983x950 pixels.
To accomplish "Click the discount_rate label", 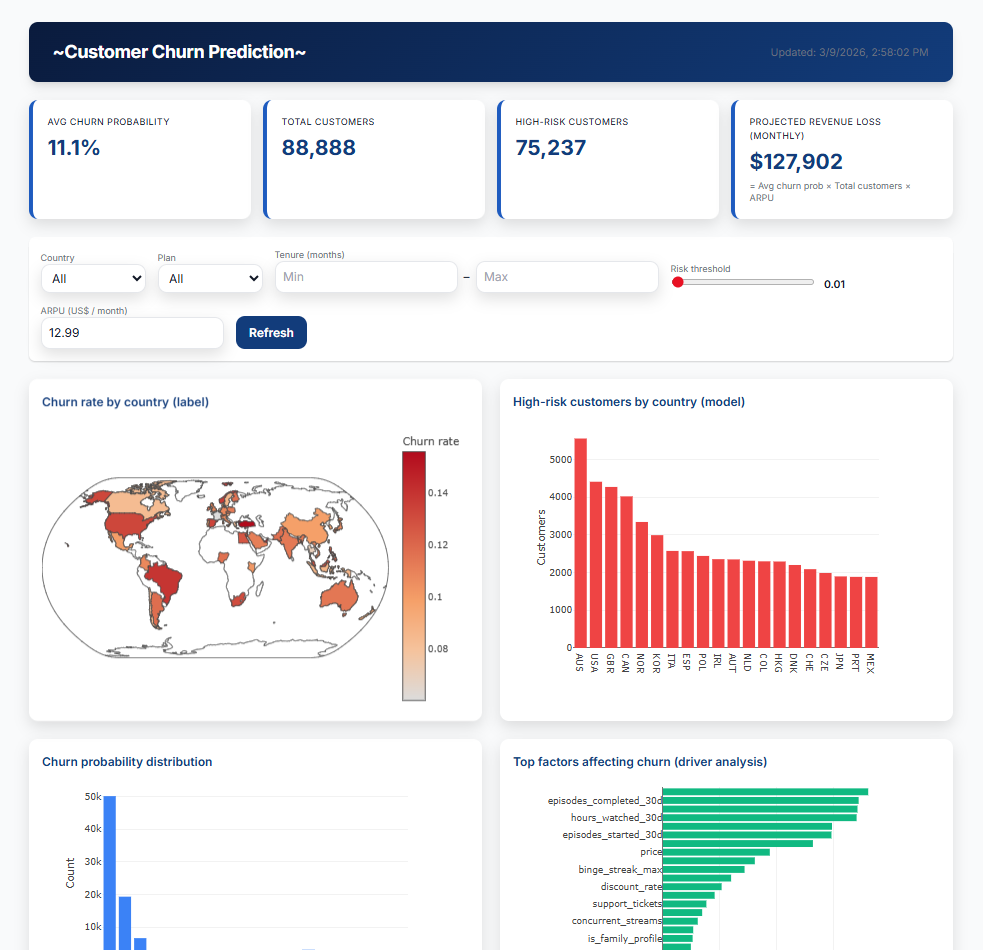I will point(631,887).
